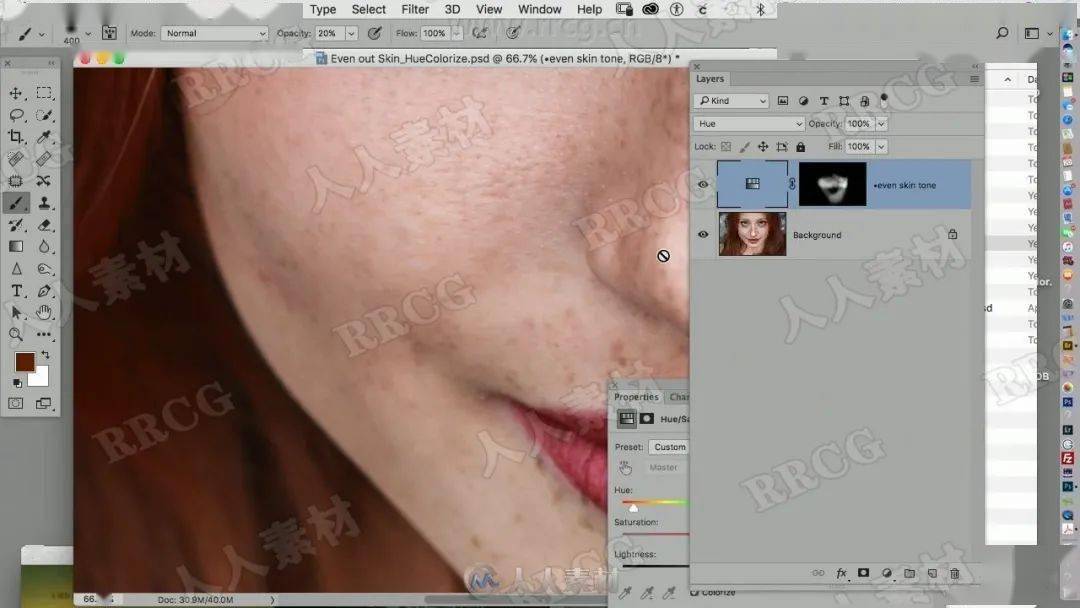Toggle pixel layers filter
1080x608 pixels.
click(782, 101)
